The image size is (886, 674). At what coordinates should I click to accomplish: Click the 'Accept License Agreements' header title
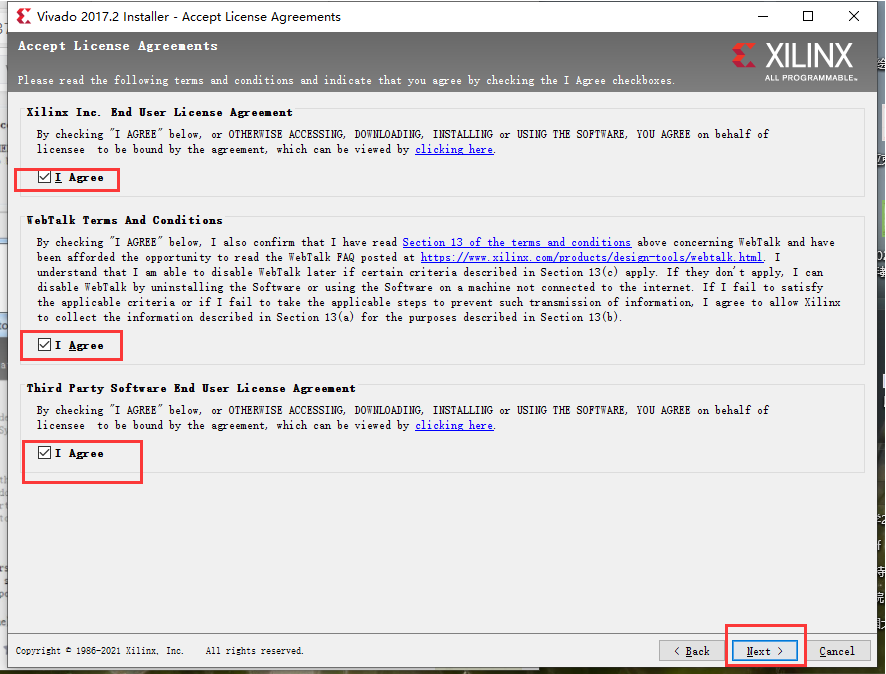point(118,46)
